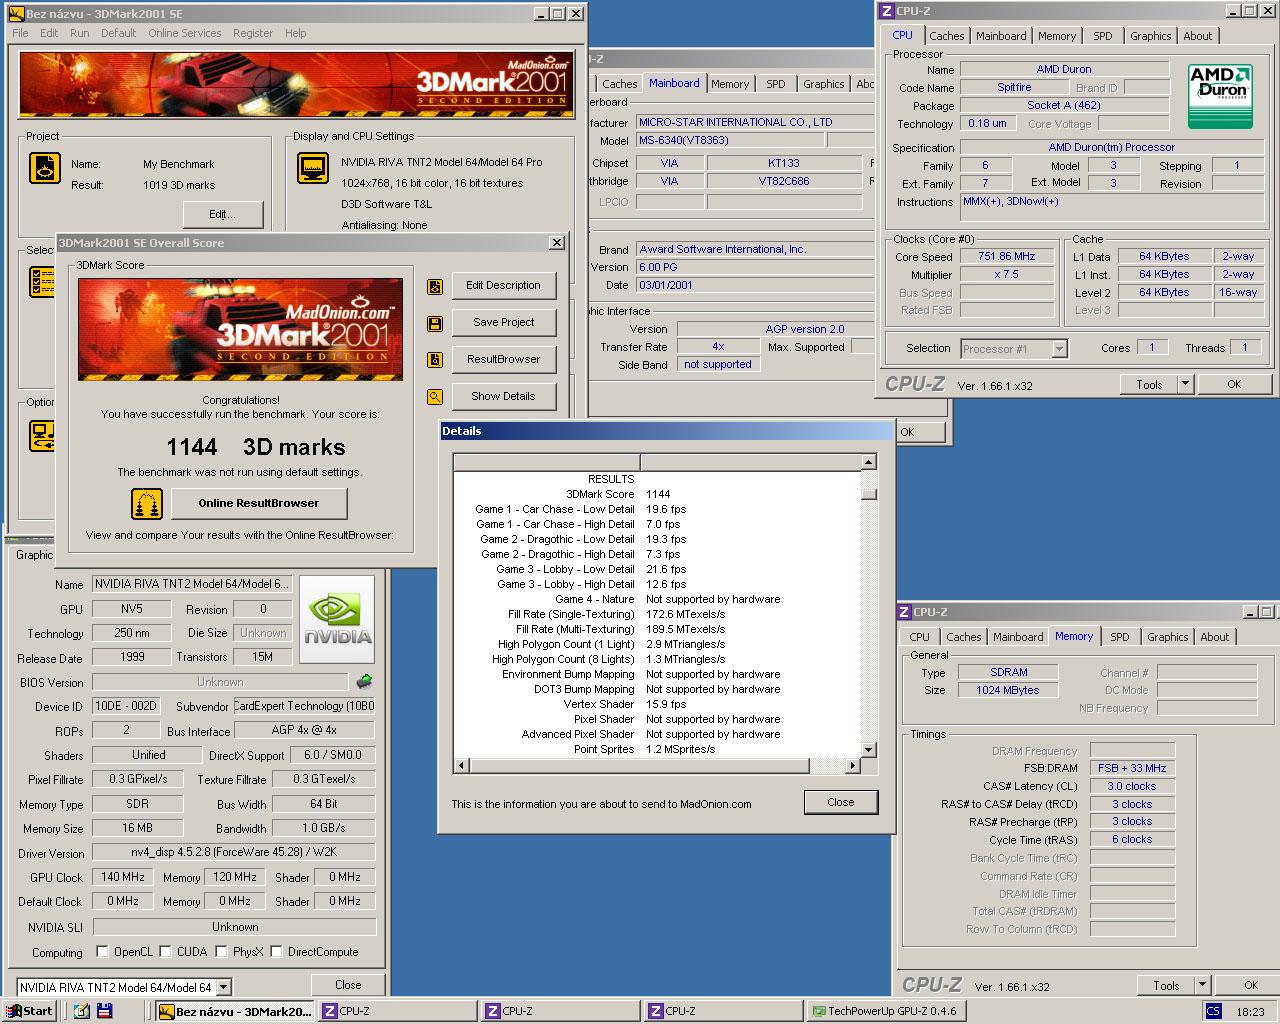The image size is (1280, 1024).
Task: Click the AMD Duron processor logo
Action: click(x=1220, y=96)
